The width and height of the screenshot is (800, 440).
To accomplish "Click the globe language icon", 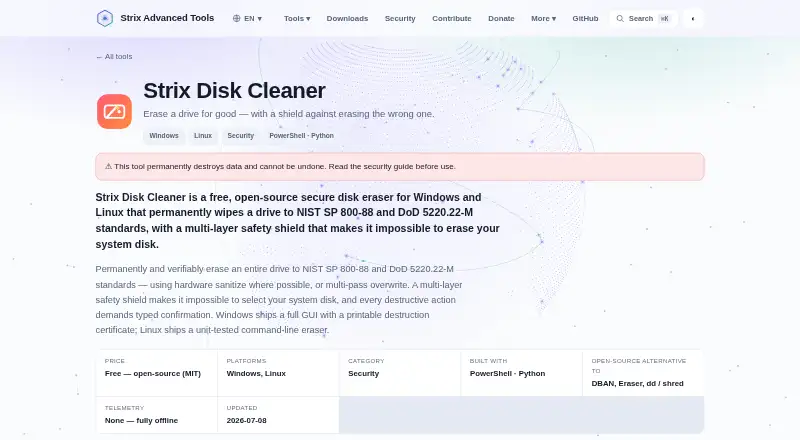I will tap(236, 18).
